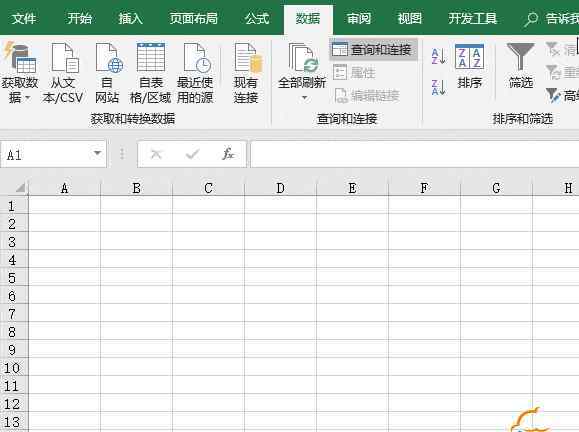Screen dimensions: 579x432
Task: Click inside the formula bar input
Action: (415, 154)
